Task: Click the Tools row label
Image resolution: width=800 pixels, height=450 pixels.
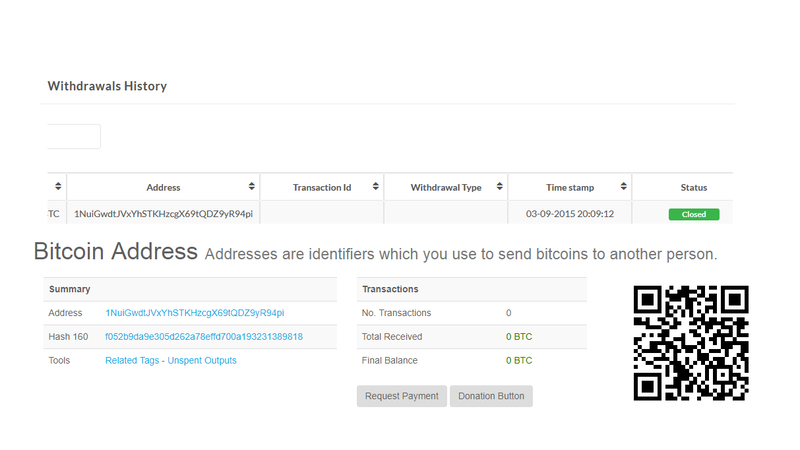Action: (x=59, y=360)
